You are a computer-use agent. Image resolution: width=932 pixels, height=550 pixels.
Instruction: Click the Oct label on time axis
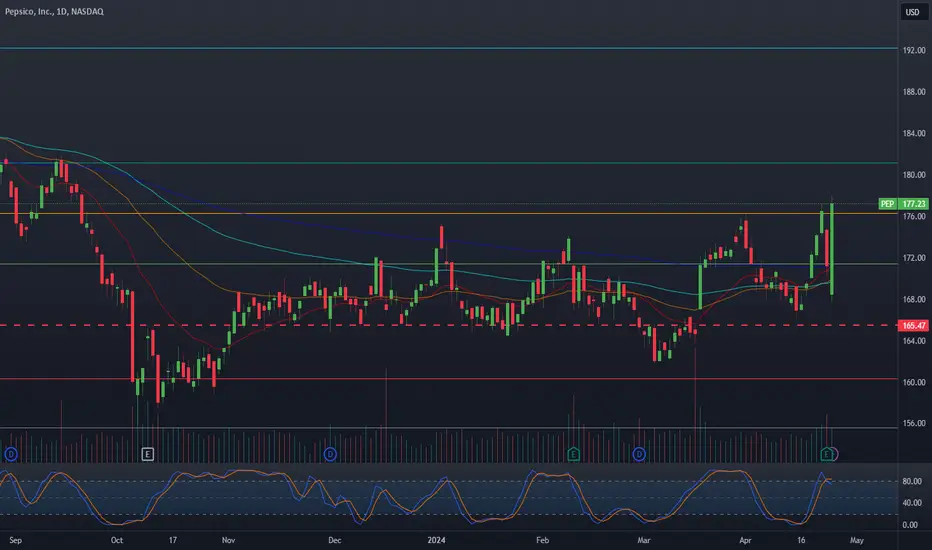click(117, 540)
